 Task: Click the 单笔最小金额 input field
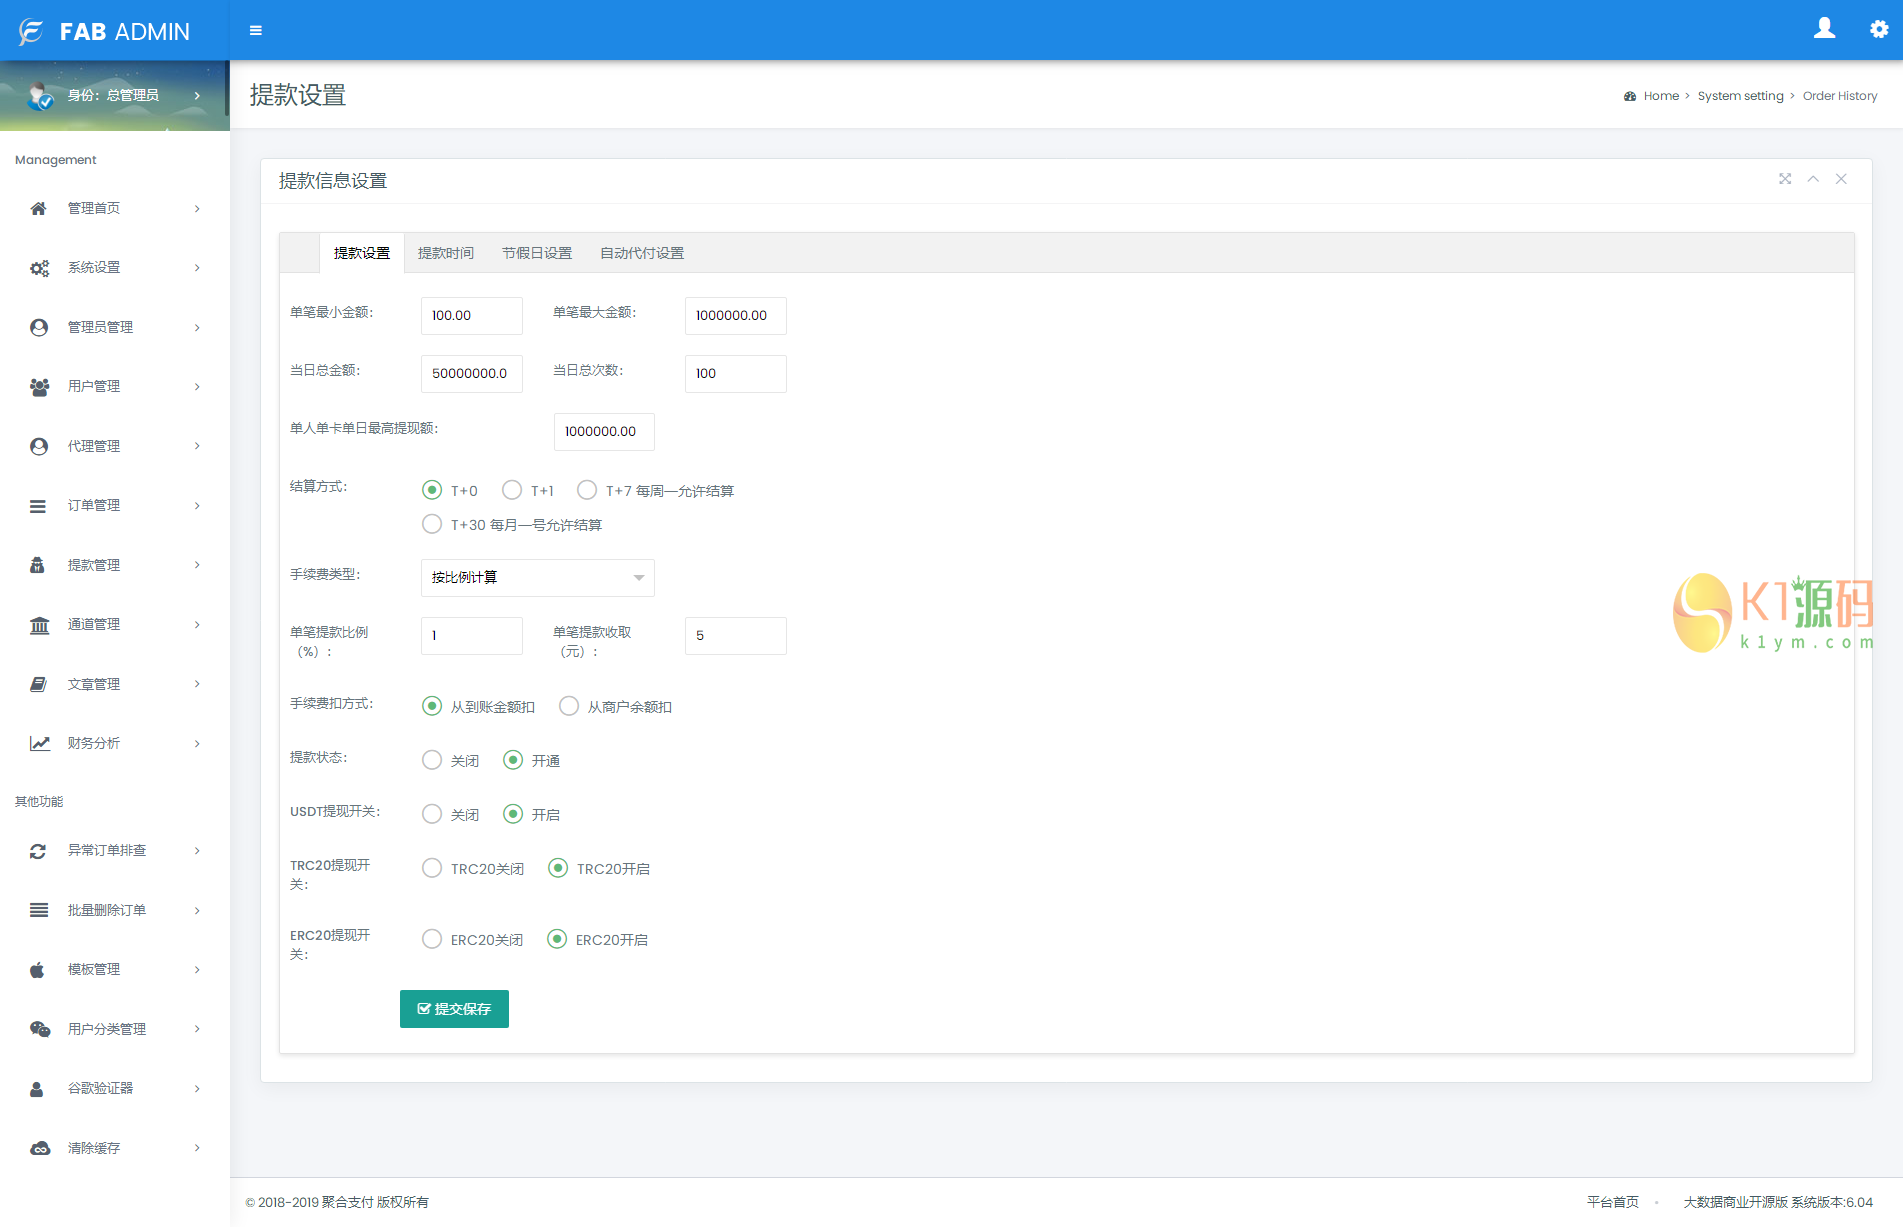(x=472, y=316)
